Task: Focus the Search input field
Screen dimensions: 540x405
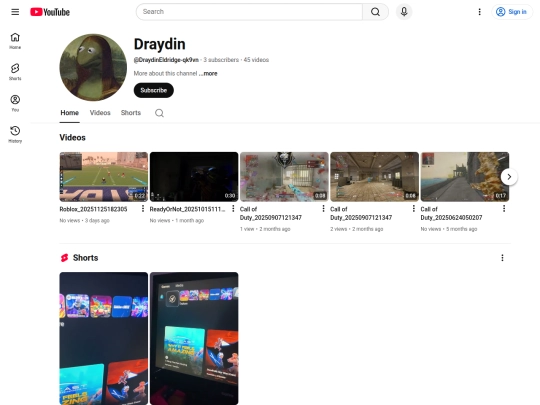Action: [249, 12]
